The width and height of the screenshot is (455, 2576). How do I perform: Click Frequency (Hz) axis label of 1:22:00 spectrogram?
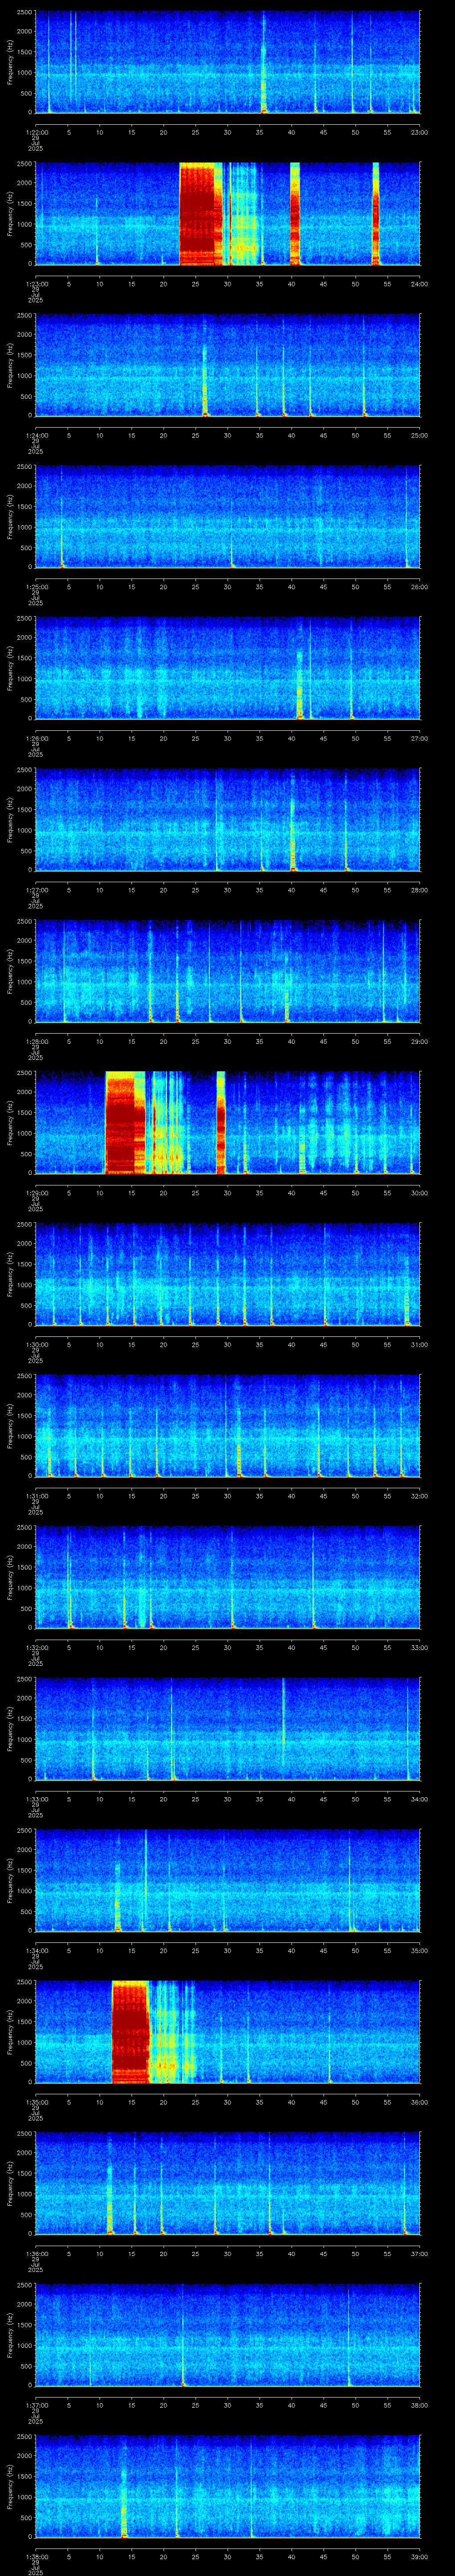[x=10, y=62]
